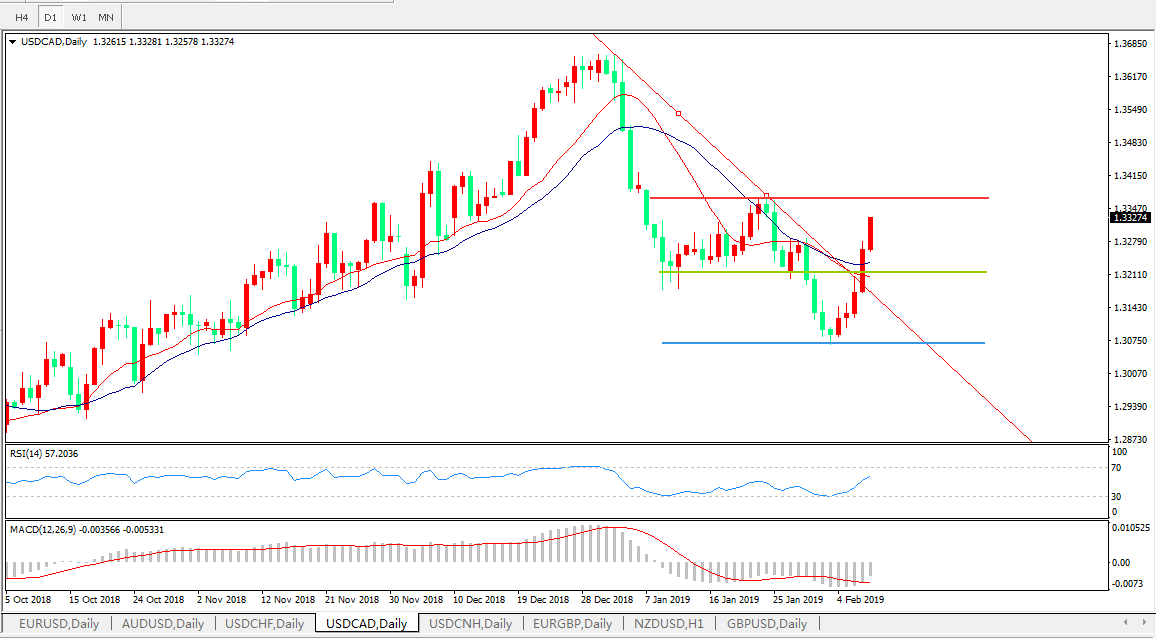Viewport: 1156px width, 639px height.
Task: Enable the W1 weekly timeframe
Action: tap(79, 17)
